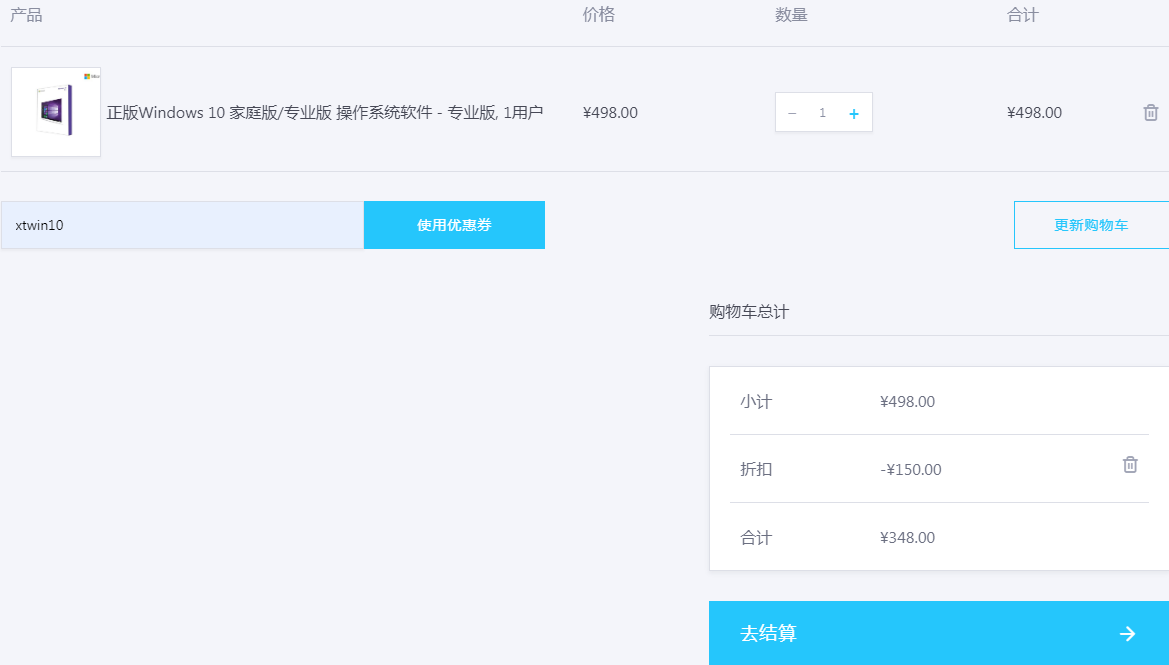Screen dimensions: 1169x665
Task: Select the 数量 column header
Action: click(x=791, y=15)
